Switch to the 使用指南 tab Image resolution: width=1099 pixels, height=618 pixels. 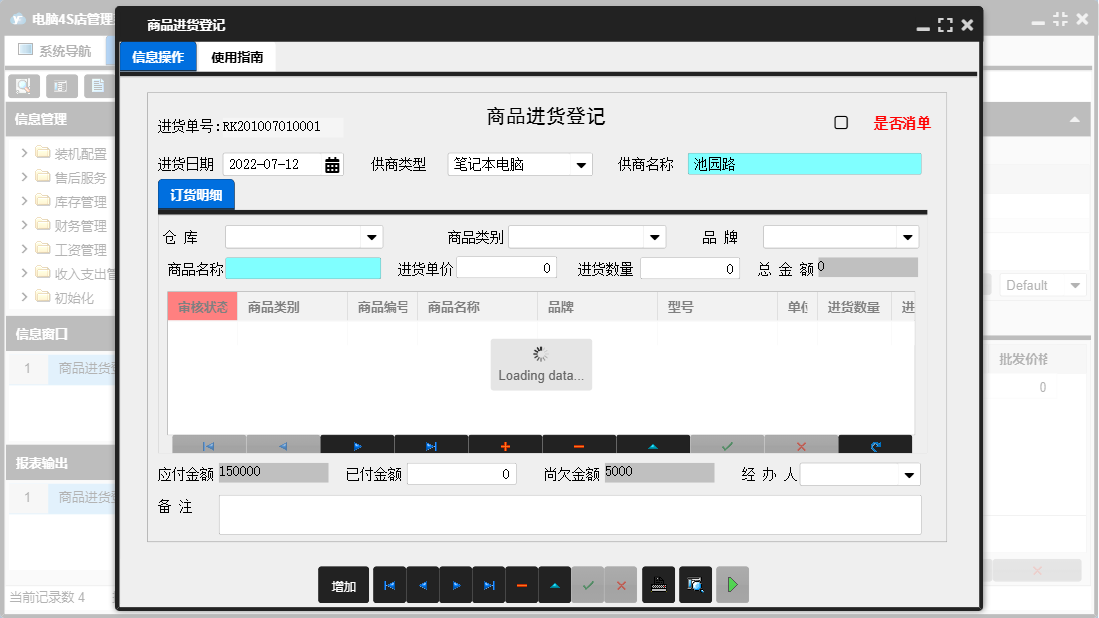click(x=237, y=57)
